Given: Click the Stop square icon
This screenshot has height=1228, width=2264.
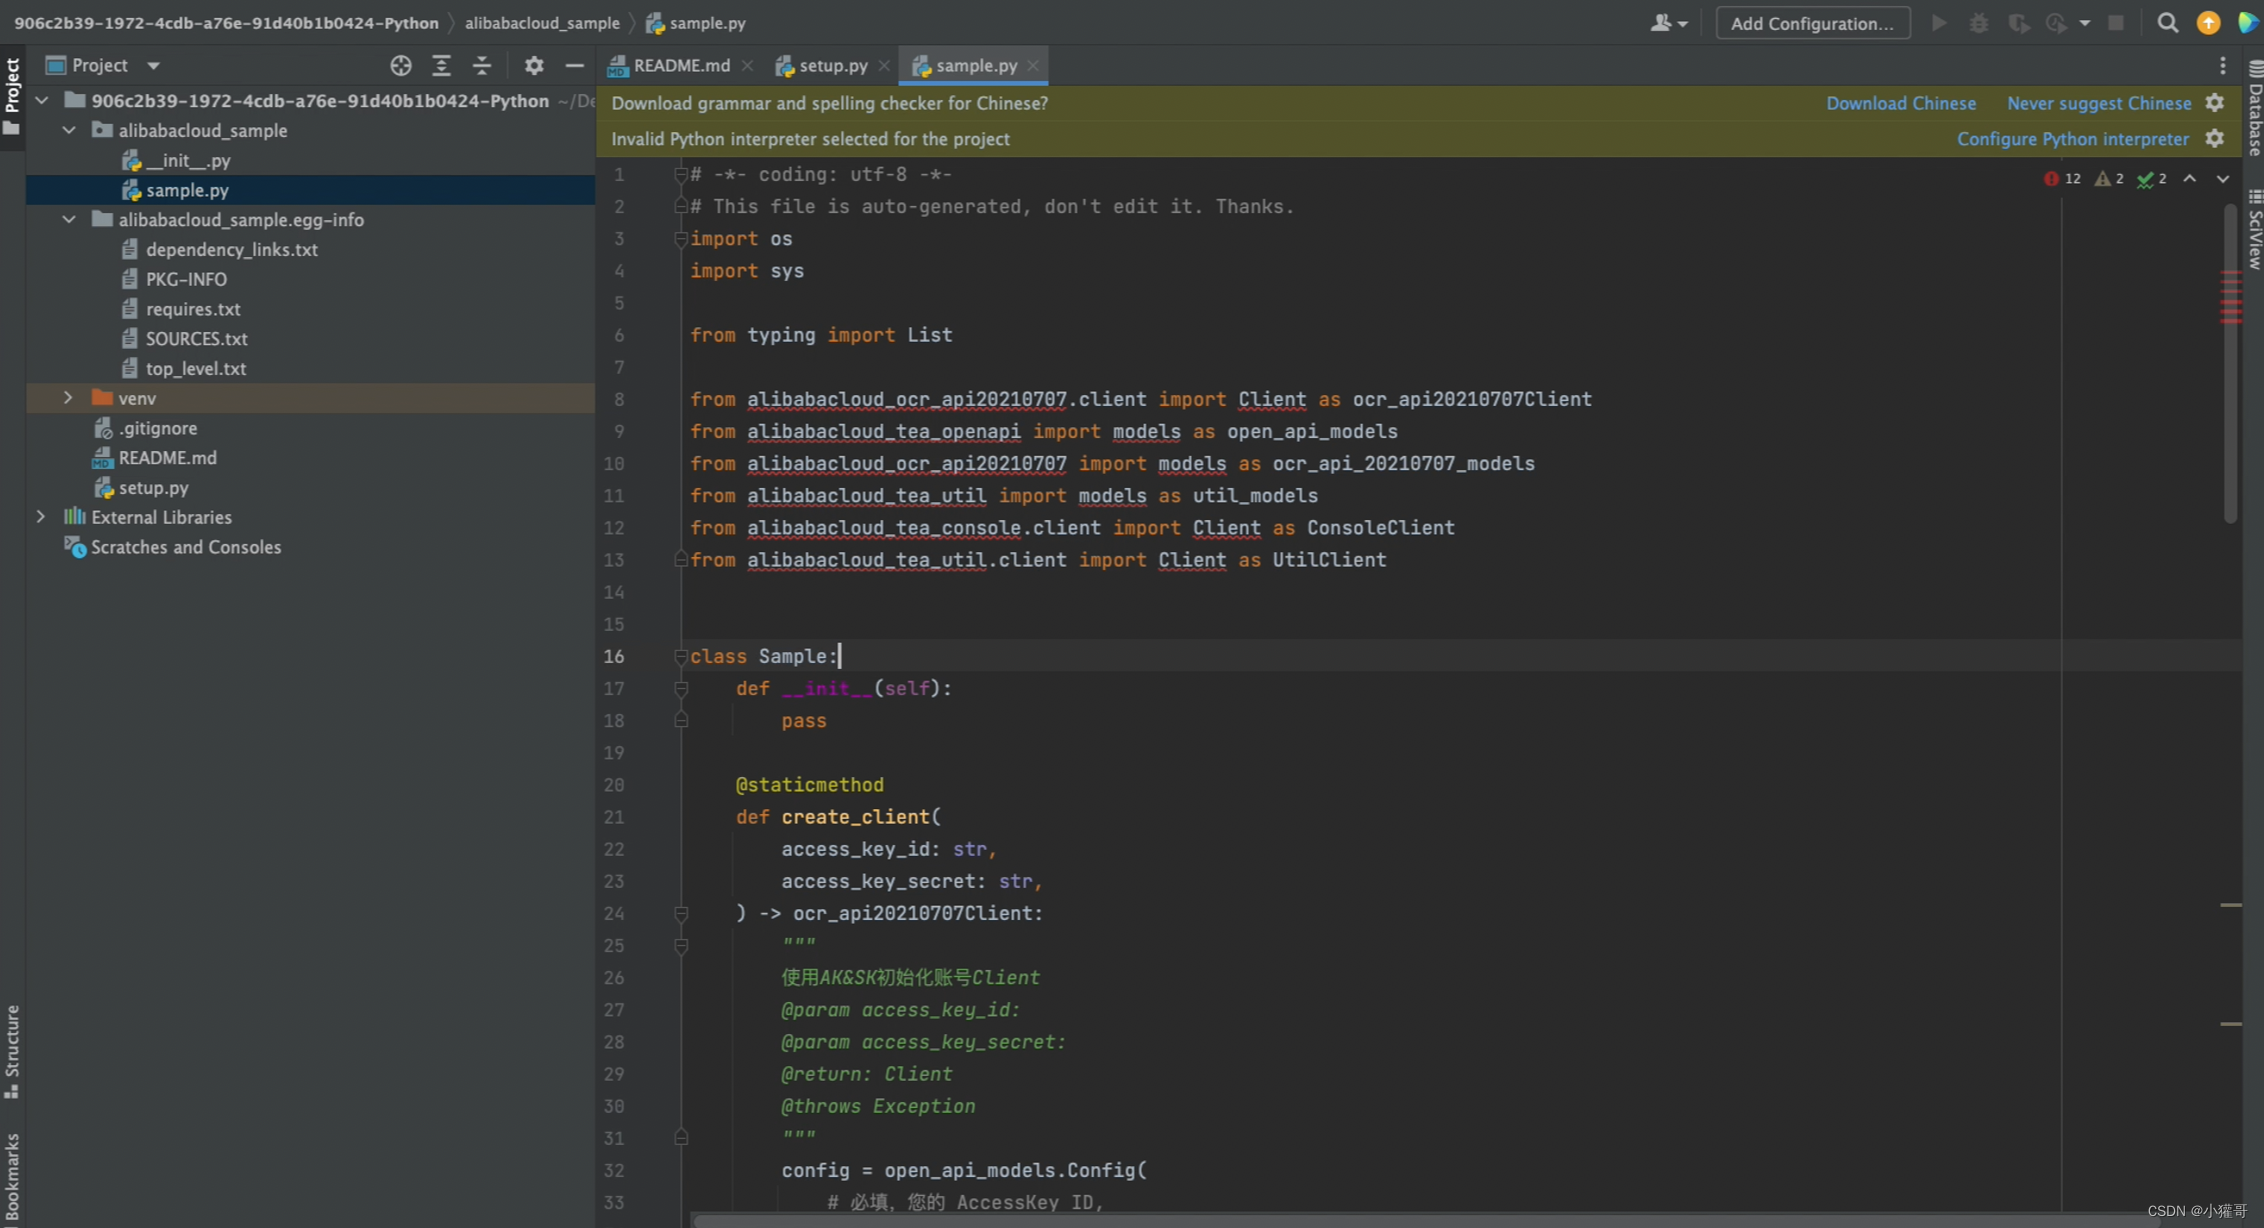Looking at the screenshot, I should (x=2116, y=22).
